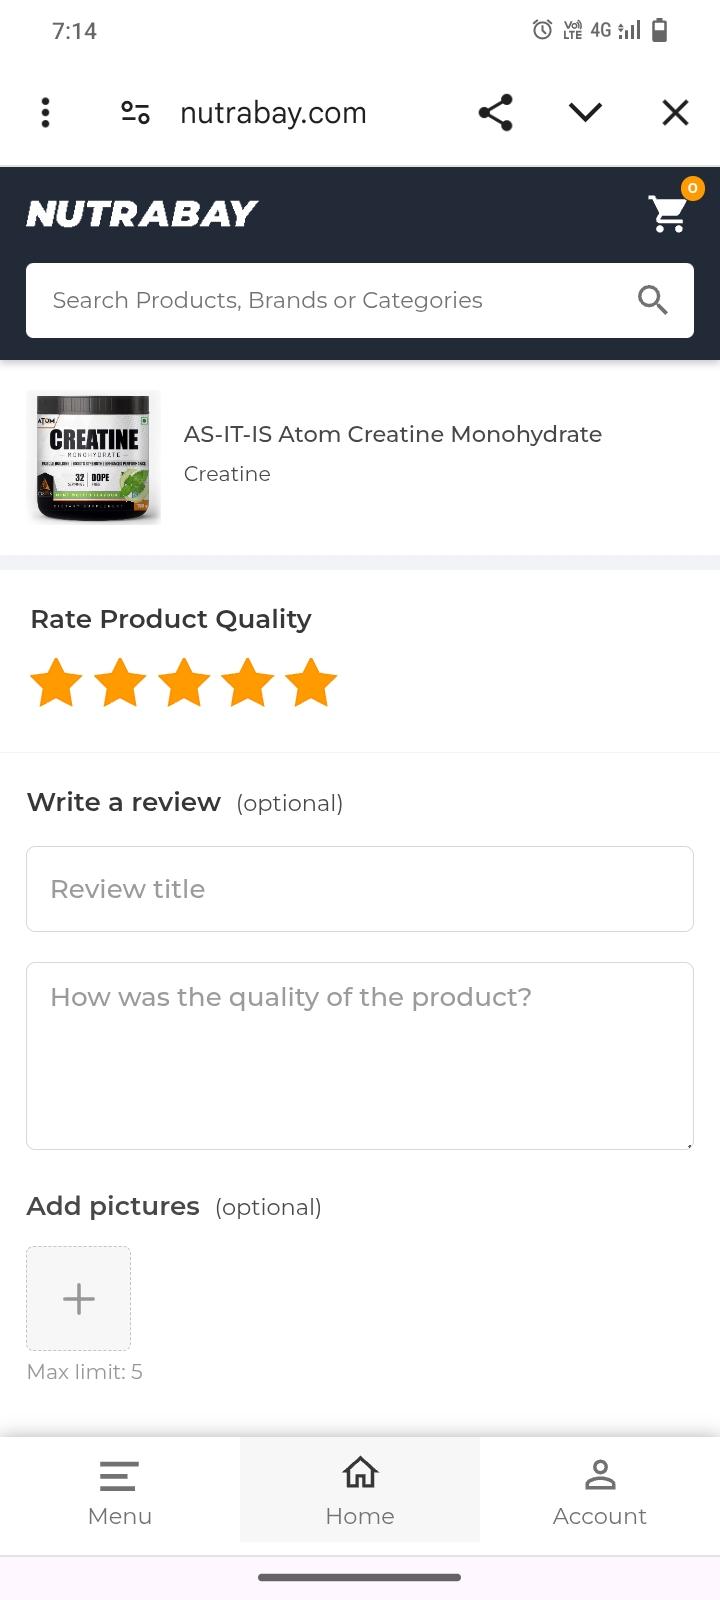The image size is (720, 1600).
Task: Open the Creatine product thumbnail
Action: click(94, 458)
